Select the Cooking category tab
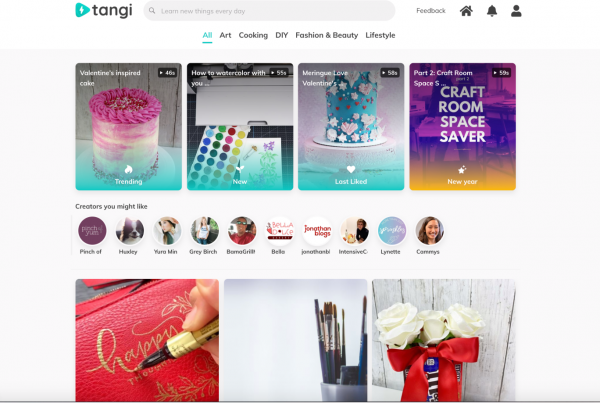This screenshot has height=403, width=600. [253, 35]
